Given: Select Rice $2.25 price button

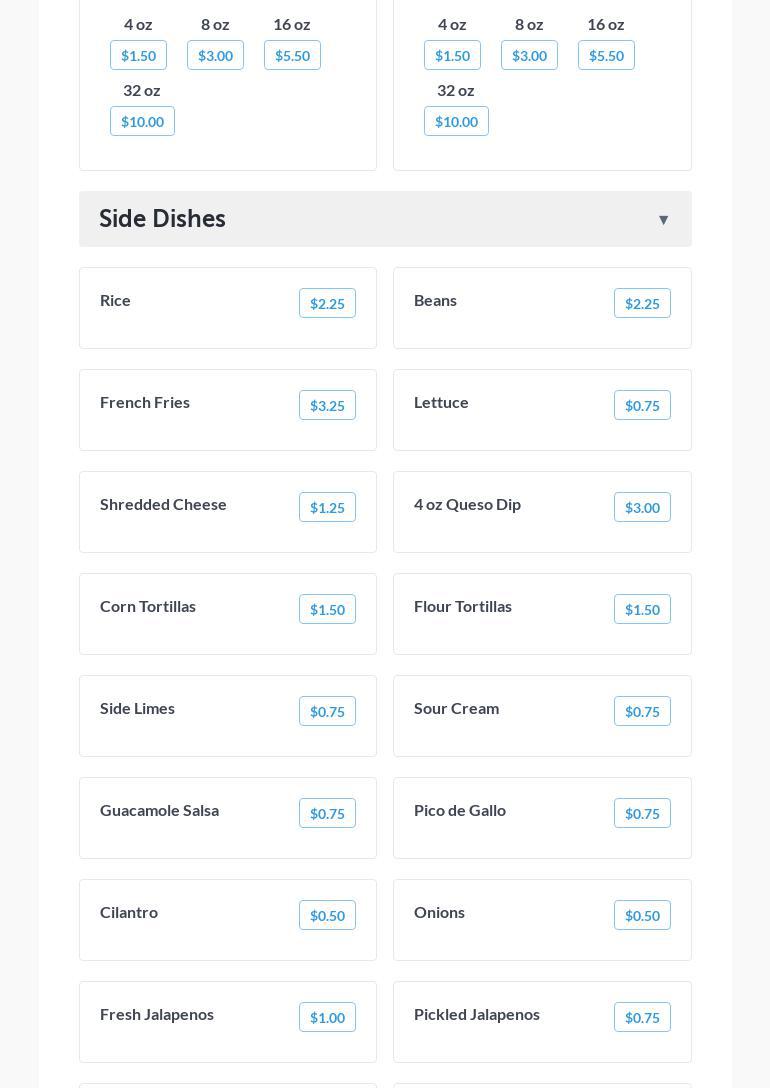Looking at the screenshot, I should [x=327, y=304].
